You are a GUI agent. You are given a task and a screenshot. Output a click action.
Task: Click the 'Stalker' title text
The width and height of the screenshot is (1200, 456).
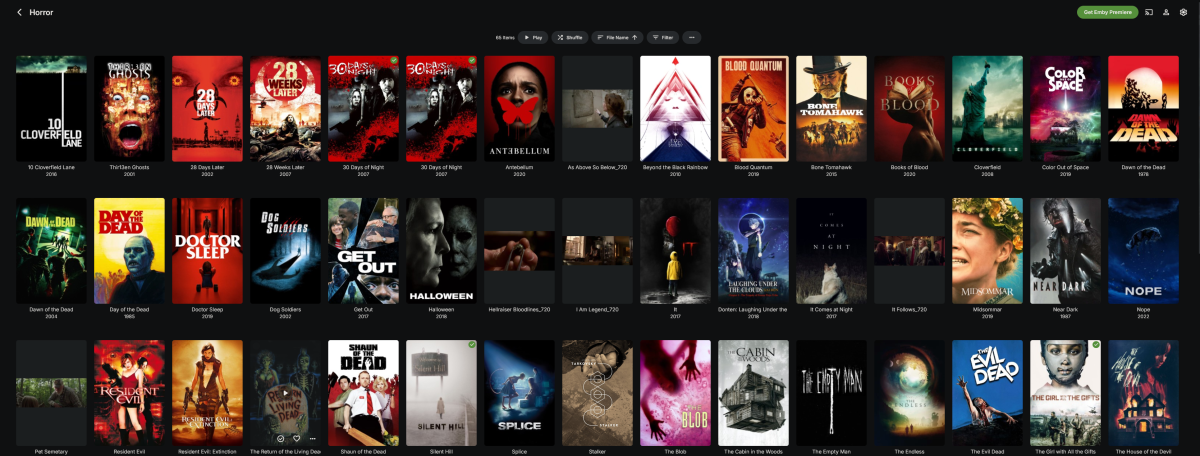597,452
